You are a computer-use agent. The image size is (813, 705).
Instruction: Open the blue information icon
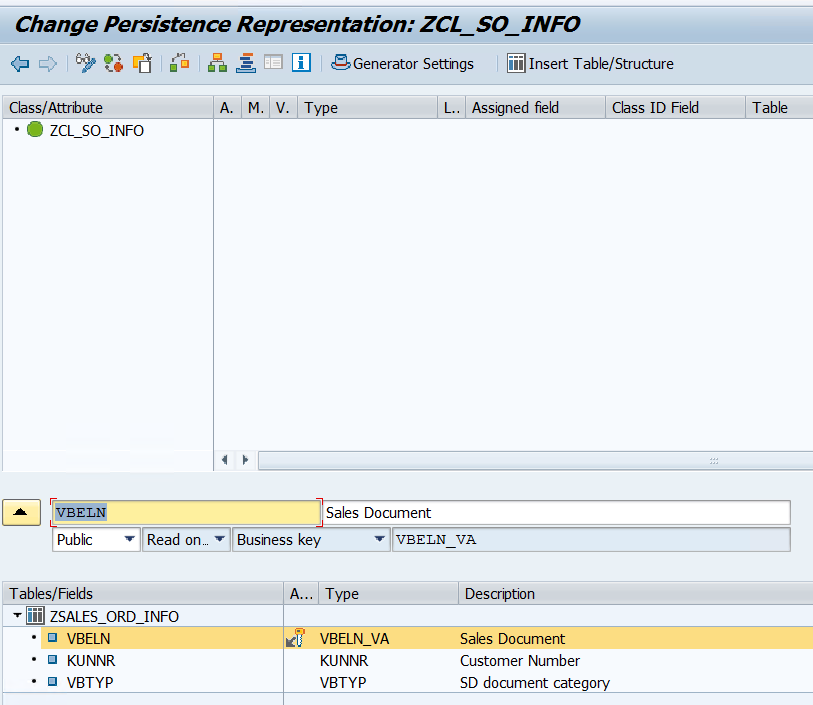click(x=301, y=63)
